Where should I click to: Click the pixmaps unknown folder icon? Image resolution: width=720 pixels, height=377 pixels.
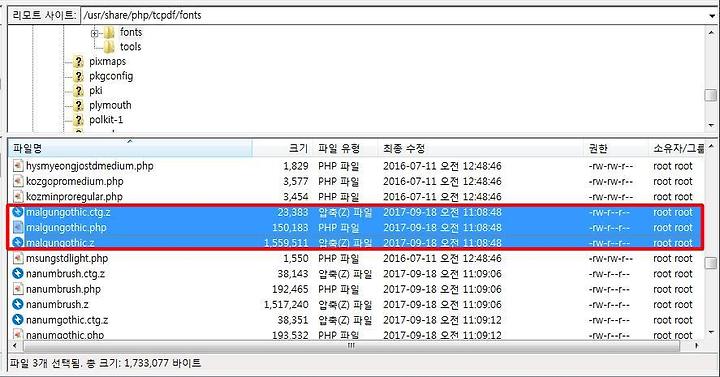point(79,62)
